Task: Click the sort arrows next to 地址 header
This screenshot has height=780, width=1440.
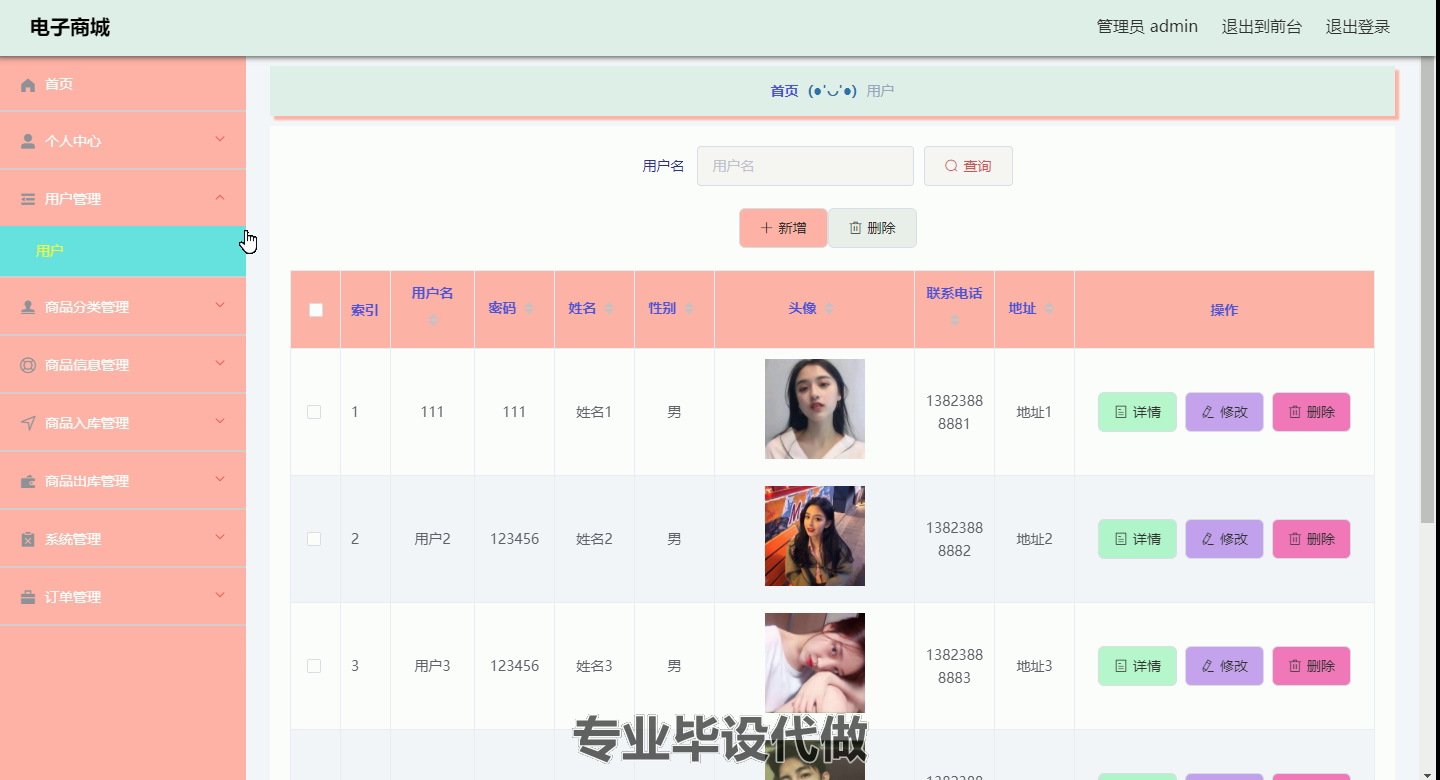Action: (1049, 309)
